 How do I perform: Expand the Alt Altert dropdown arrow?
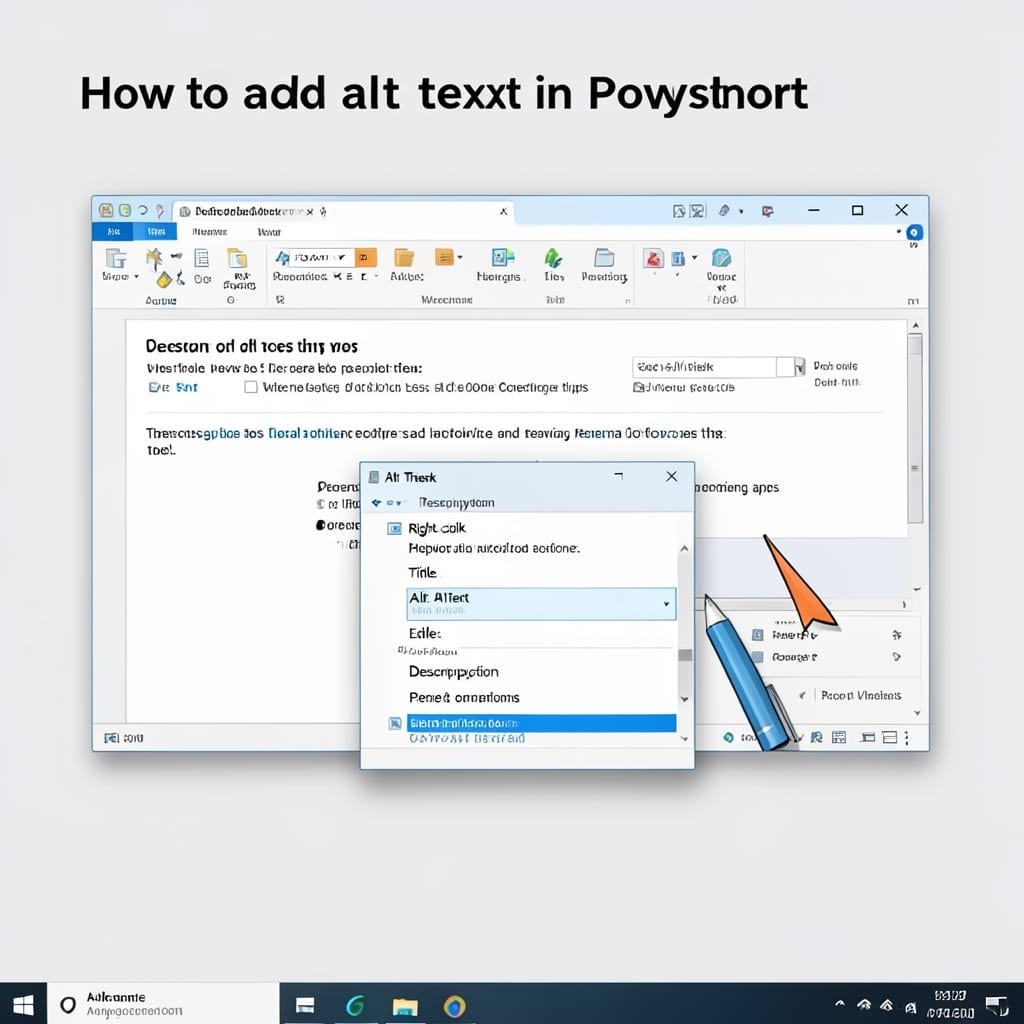(x=666, y=604)
